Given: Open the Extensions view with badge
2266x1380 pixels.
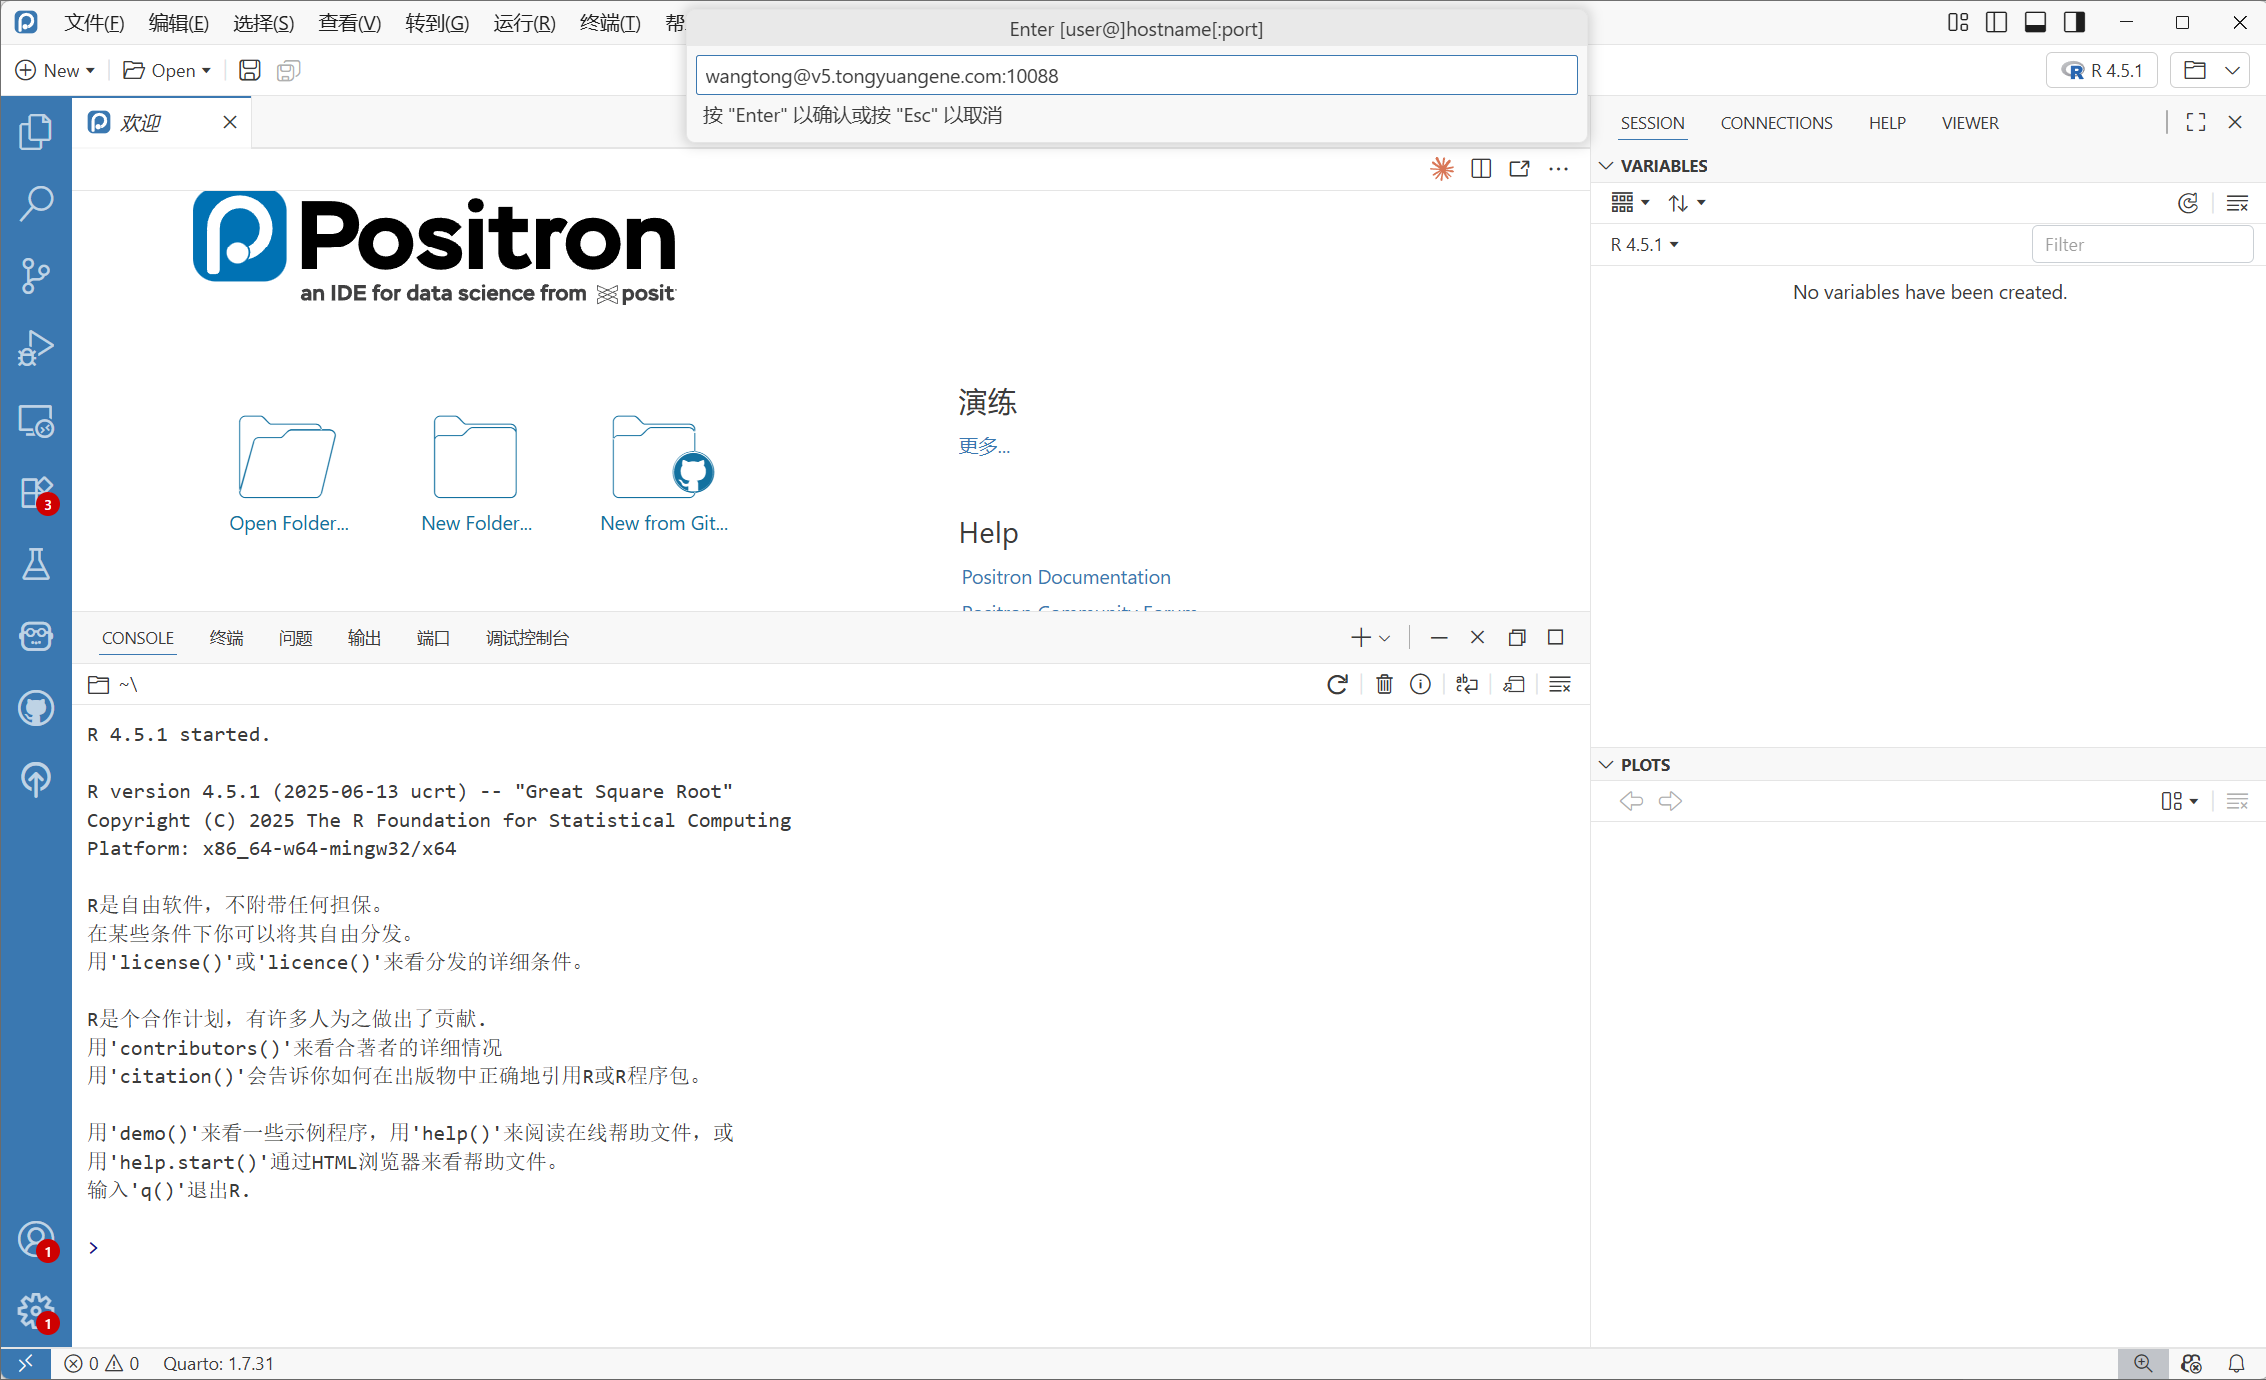Looking at the screenshot, I should pyautogui.click(x=36, y=493).
